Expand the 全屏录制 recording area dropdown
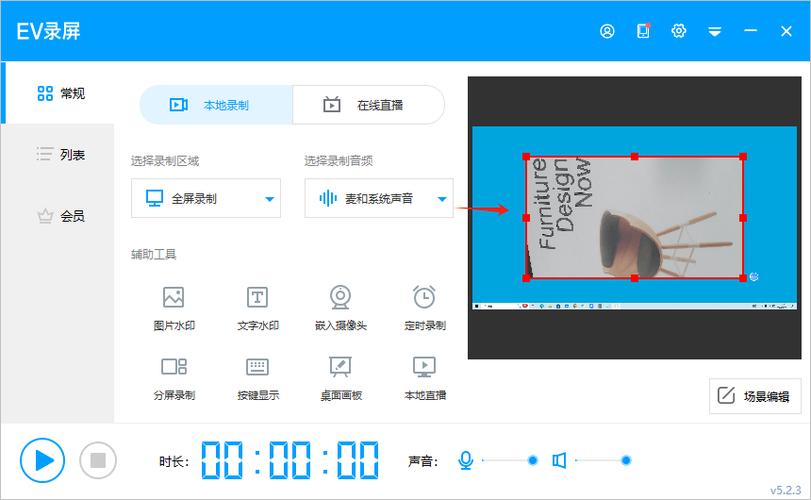The height and width of the screenshot is (500, 811). click(x=269, y=199)
